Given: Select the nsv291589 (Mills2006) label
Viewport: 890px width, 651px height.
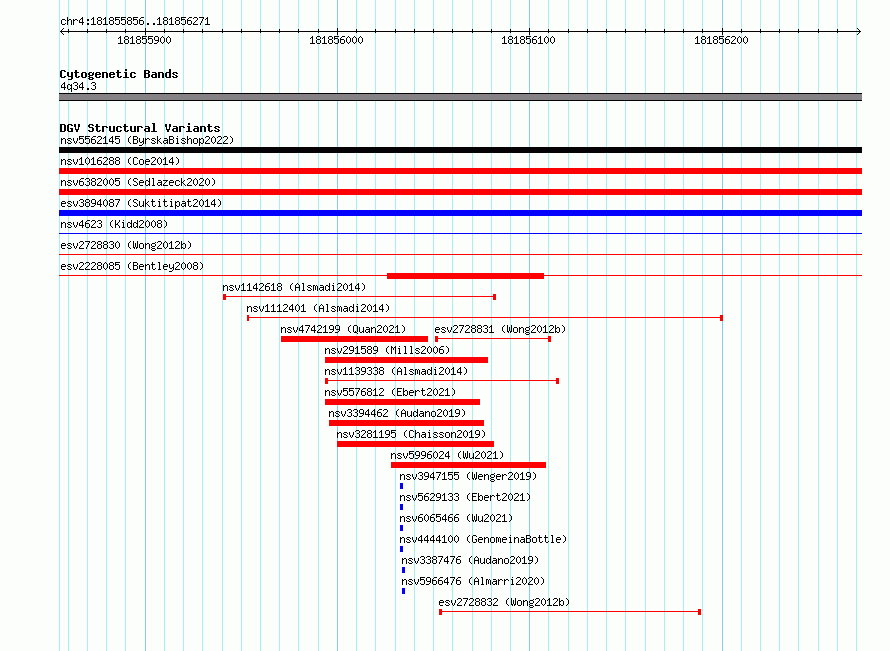Looking at the screenshot, I should (387, 350).
